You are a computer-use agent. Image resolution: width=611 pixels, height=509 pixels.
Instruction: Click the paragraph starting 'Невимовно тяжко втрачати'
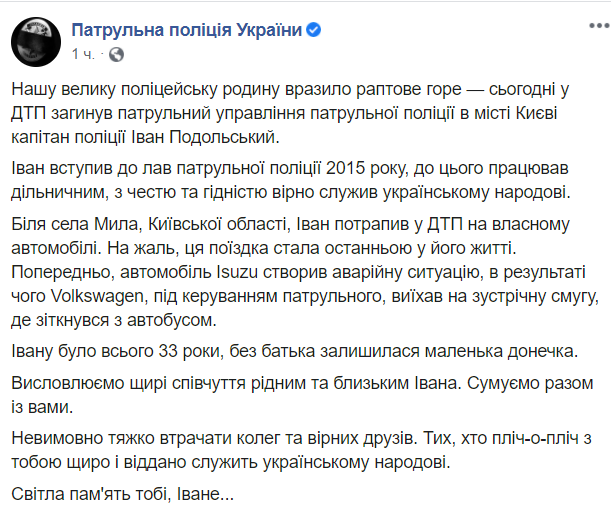[x=300, y=451]
